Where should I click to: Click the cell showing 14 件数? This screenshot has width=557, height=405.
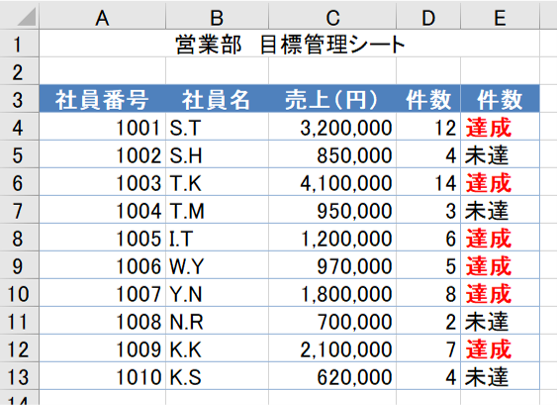tap(428, 183)
